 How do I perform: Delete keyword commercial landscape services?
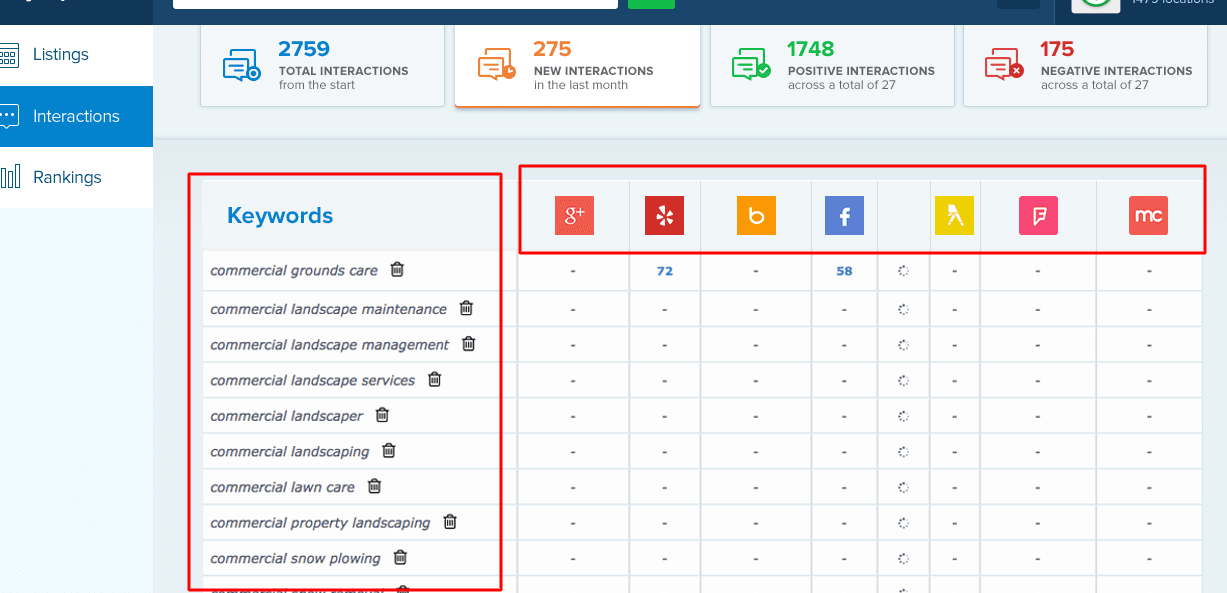pyautogui.click(x=434, y=379)
